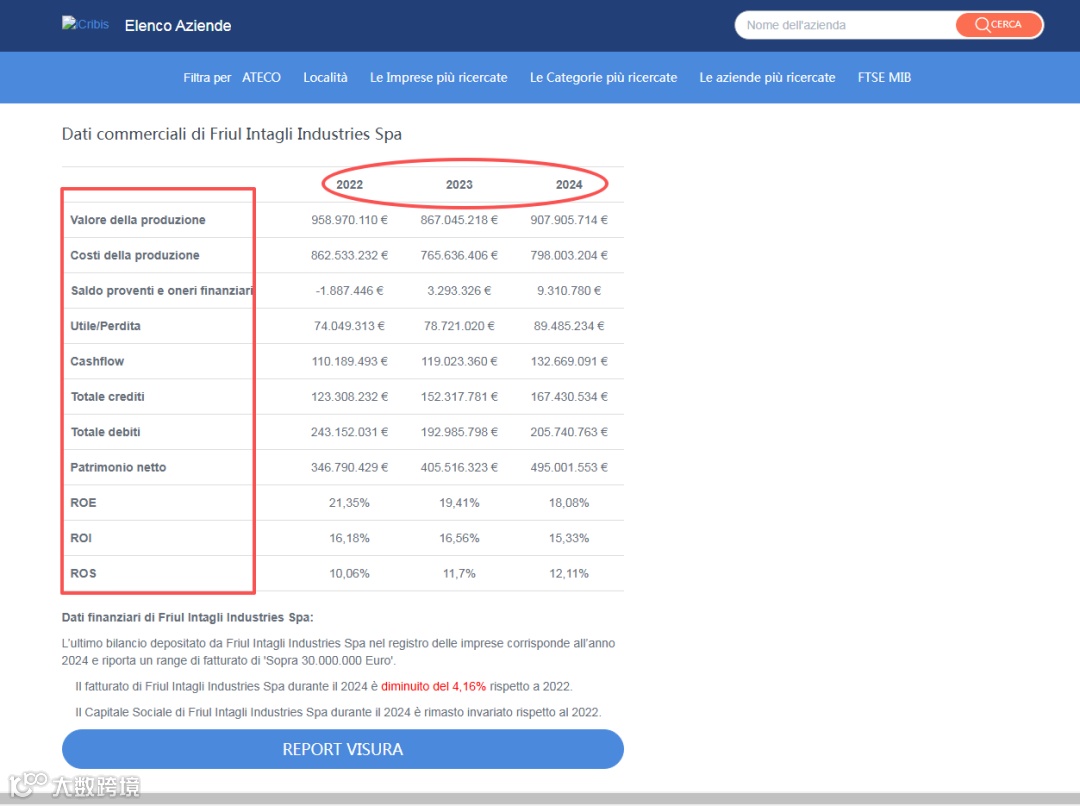This screenshot has width=1080, height=806.
Task: Click the Valore della produzione row label
Action: pos(138,220)
